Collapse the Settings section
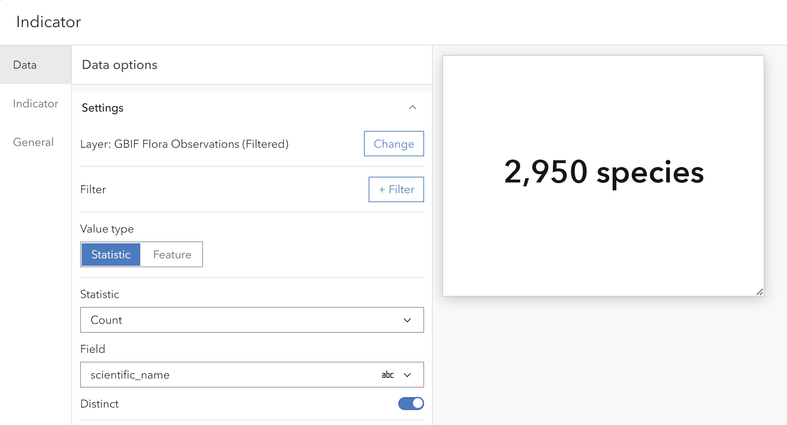This screenshot has height=425, width=787. coord(412,108)
